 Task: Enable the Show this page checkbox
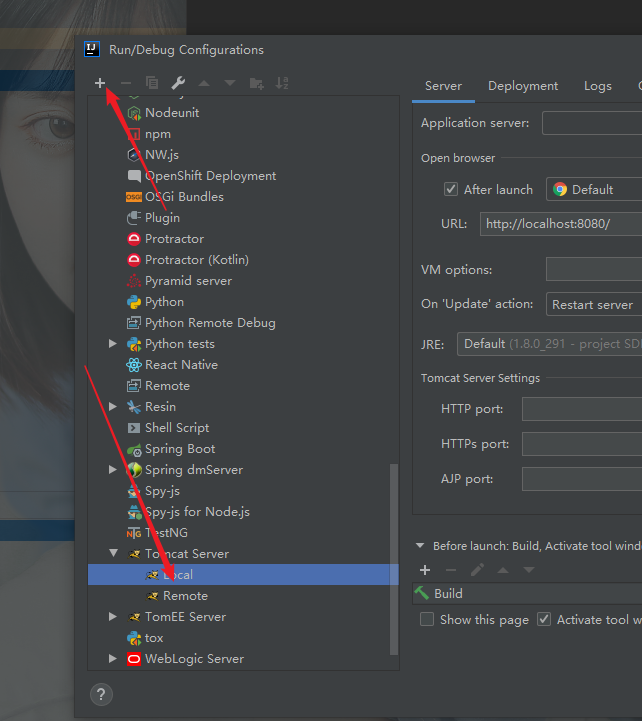click(427, 619)
